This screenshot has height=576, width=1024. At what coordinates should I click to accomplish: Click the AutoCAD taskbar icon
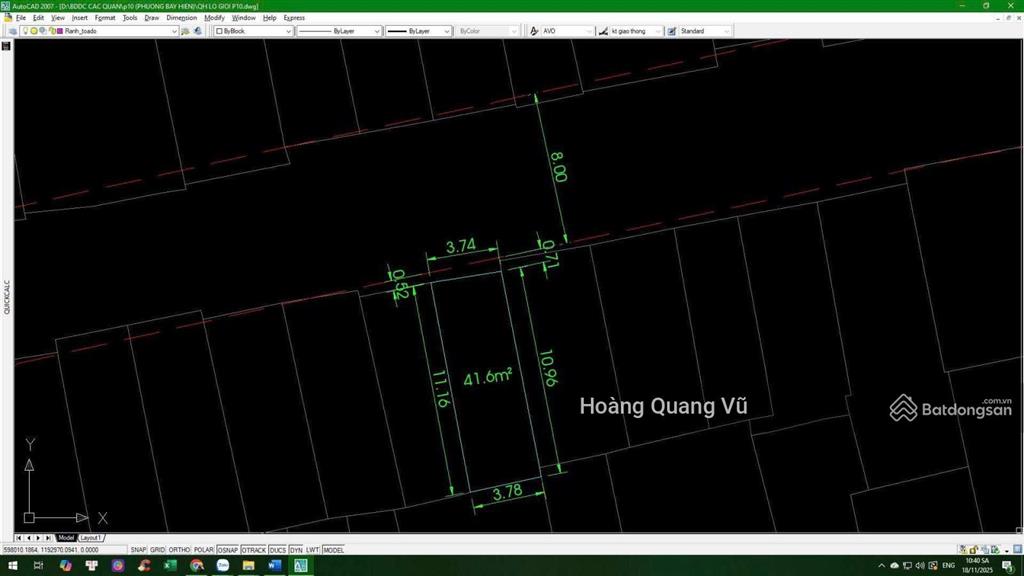point(300,566)
